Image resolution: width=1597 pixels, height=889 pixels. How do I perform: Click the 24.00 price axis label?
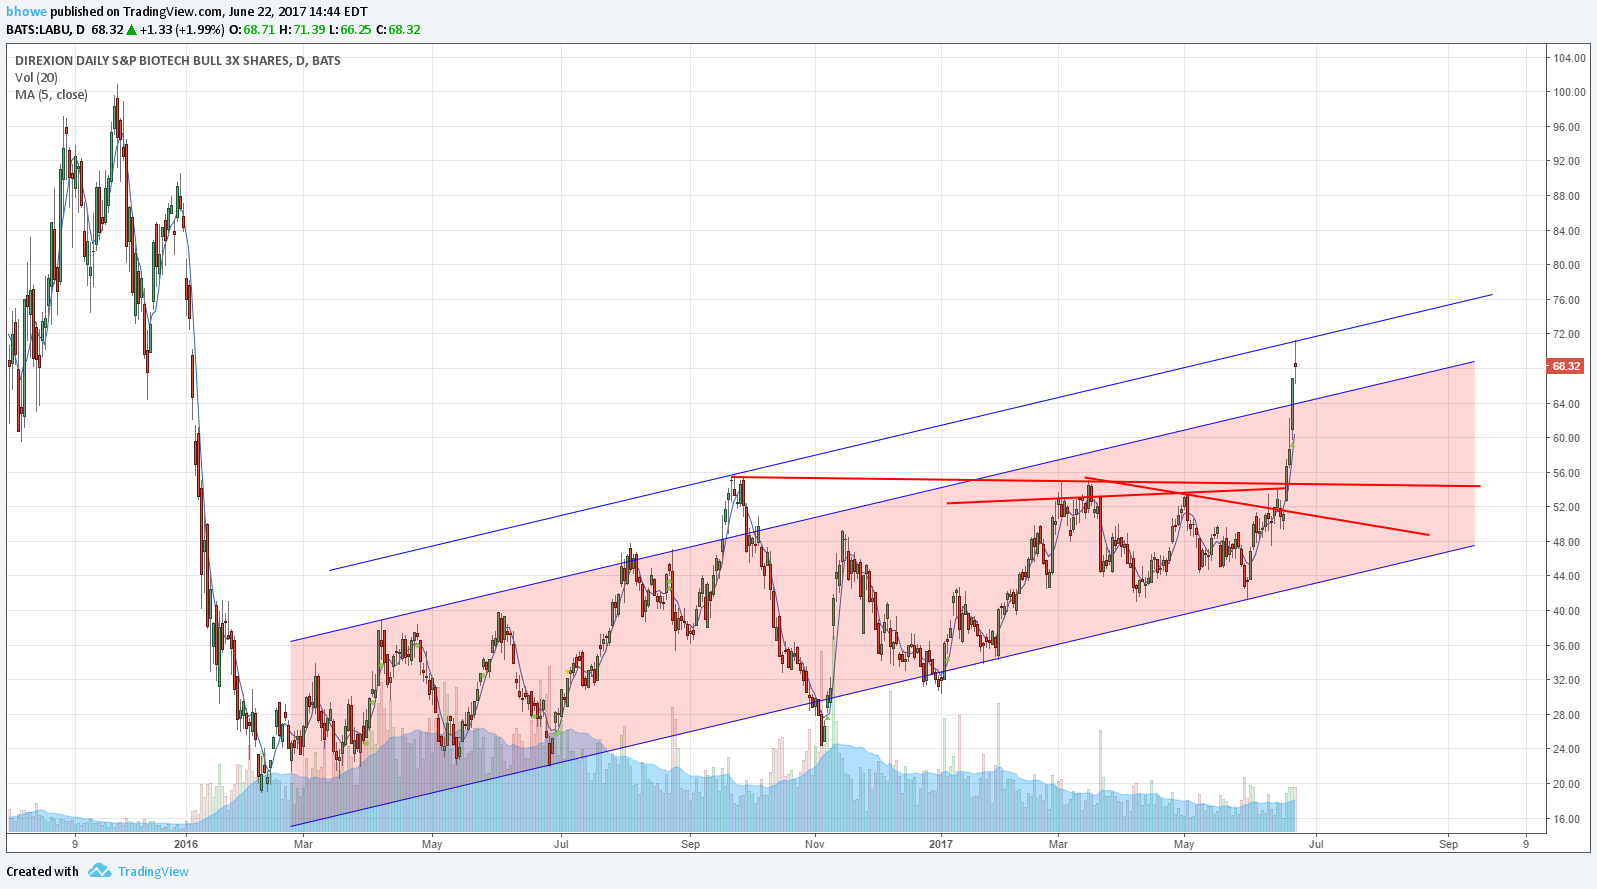tap(1567, 749)
